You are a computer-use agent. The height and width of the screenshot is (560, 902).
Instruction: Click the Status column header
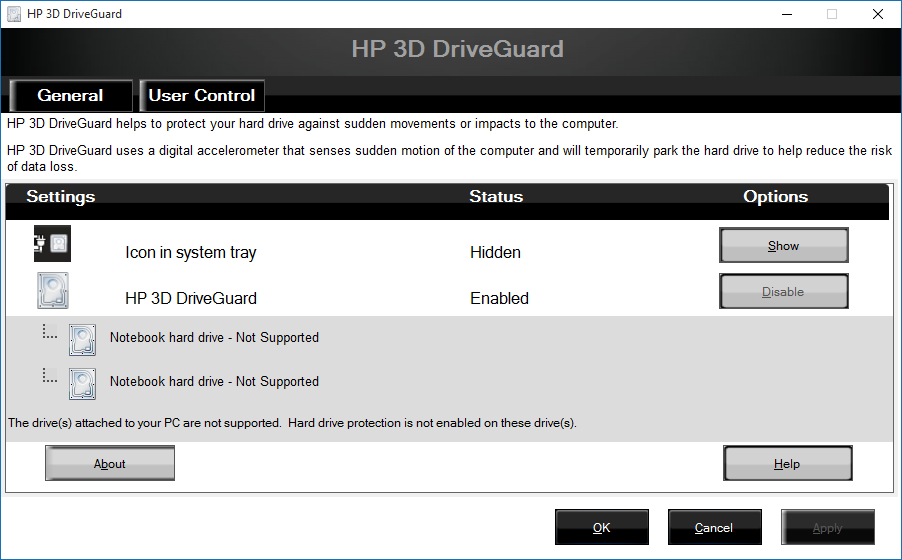[x=496, y=196]
